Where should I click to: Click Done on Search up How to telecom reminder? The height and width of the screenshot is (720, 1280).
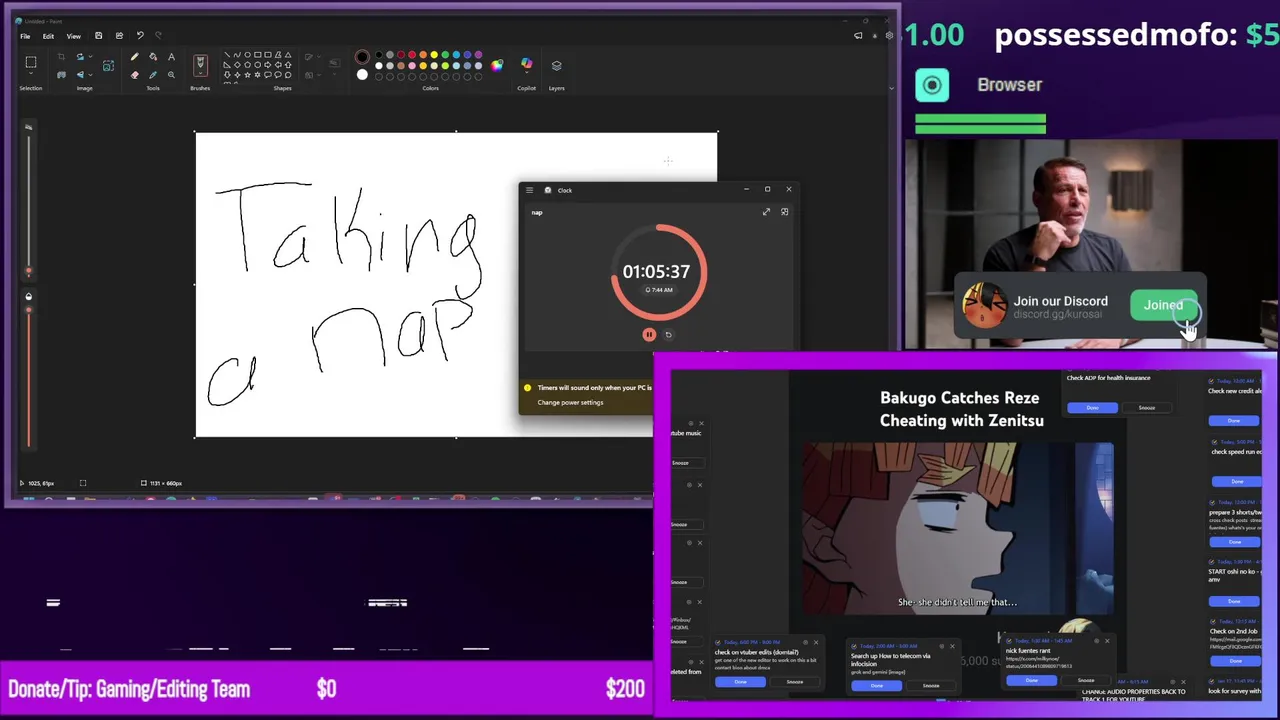coord(877,686)
